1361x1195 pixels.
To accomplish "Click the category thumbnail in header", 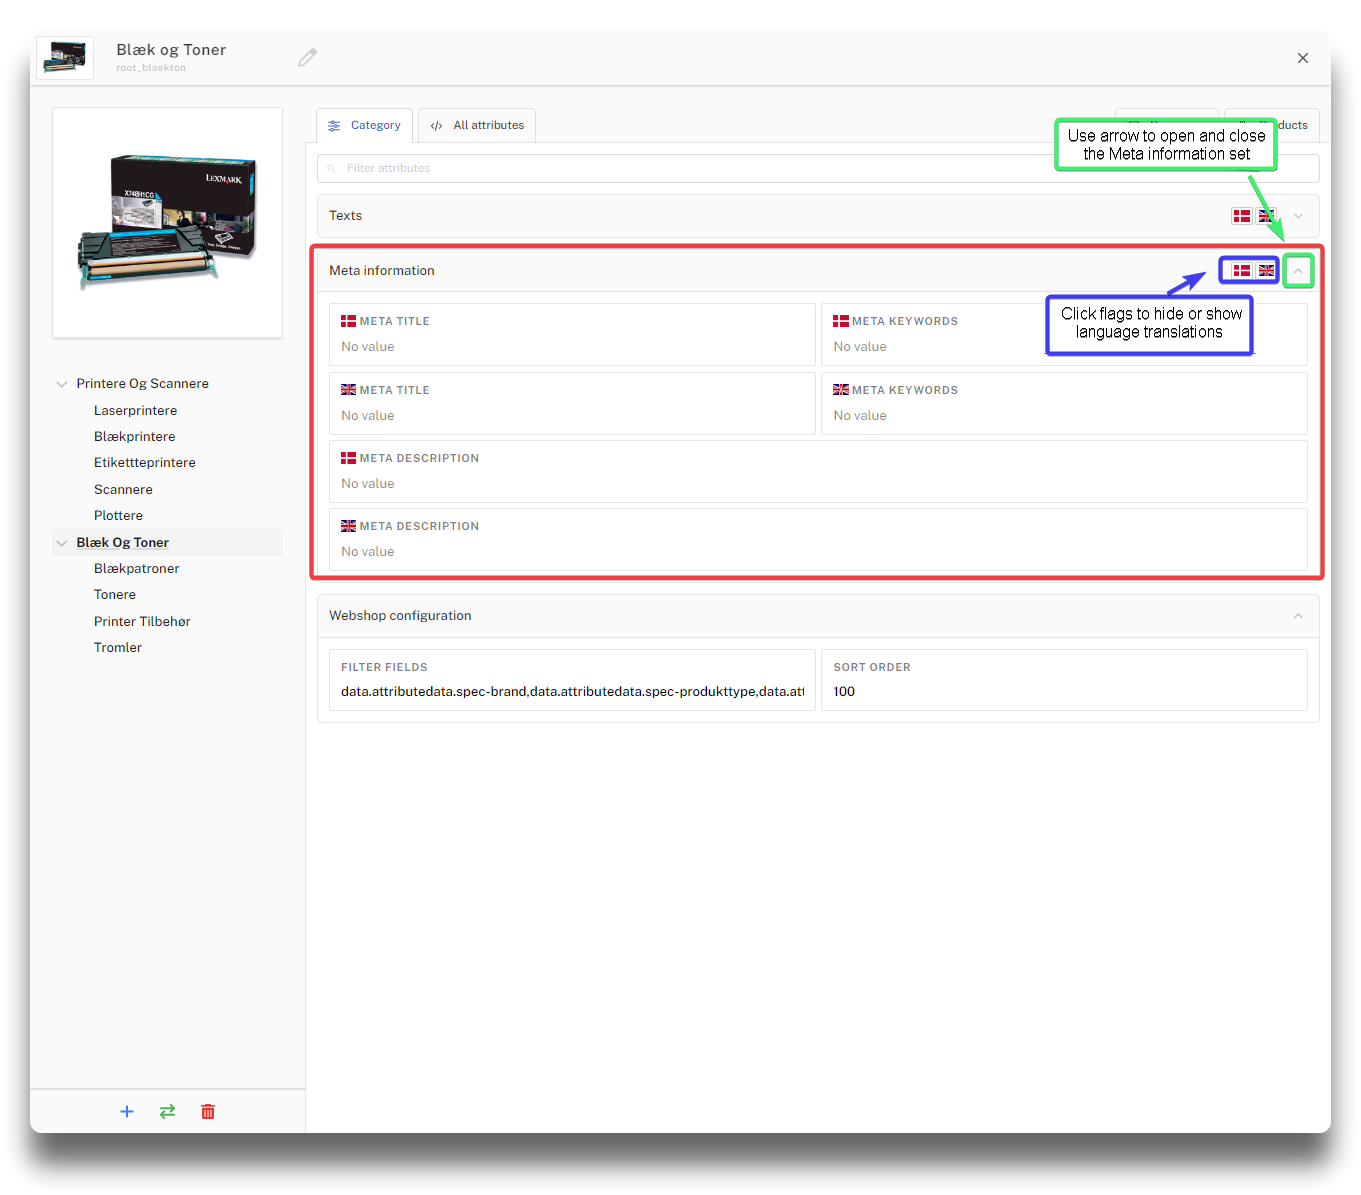I will tap(66, 58).
